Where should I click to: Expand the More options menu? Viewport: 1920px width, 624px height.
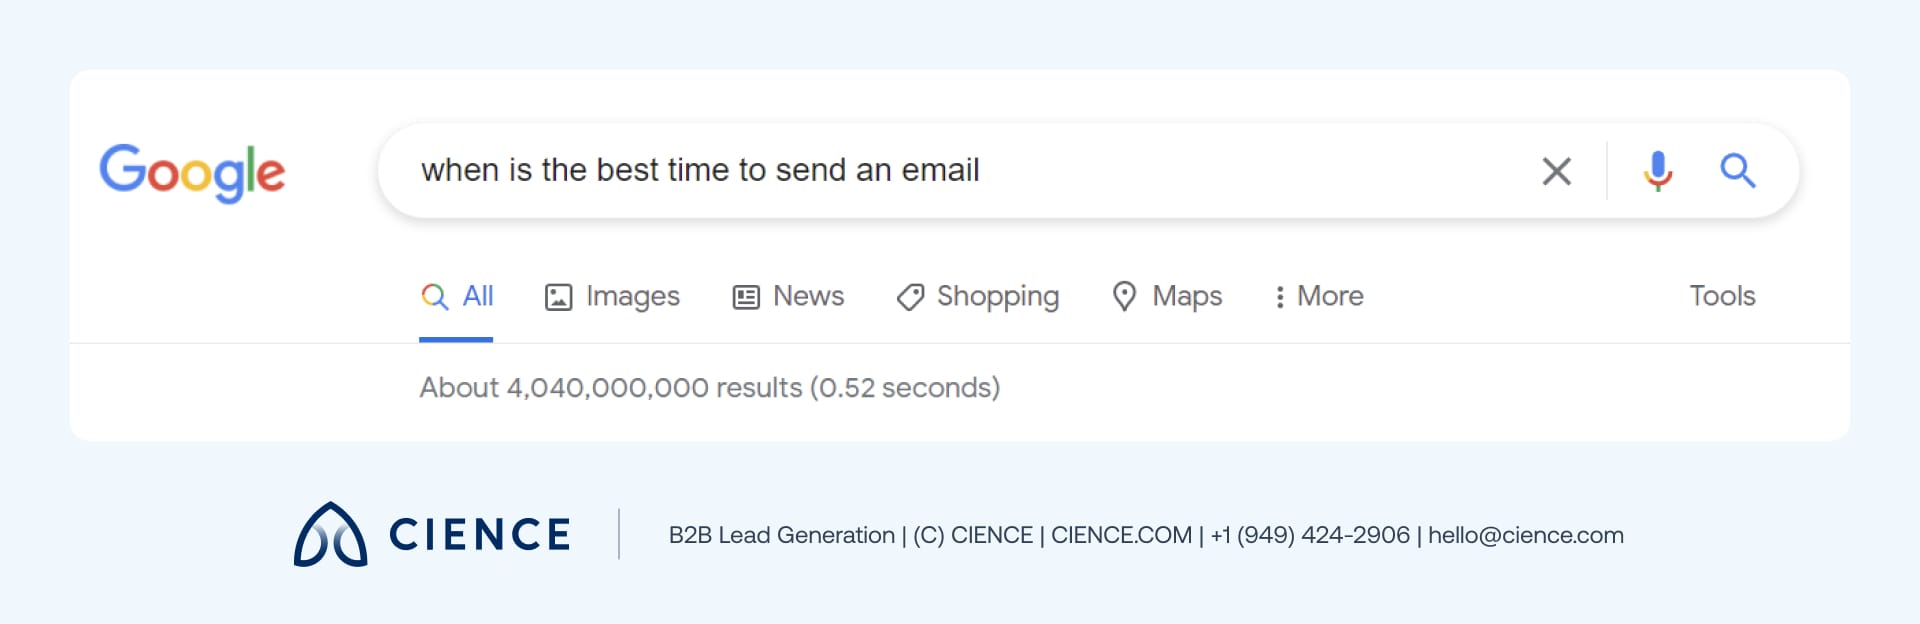coord(1329,296)
